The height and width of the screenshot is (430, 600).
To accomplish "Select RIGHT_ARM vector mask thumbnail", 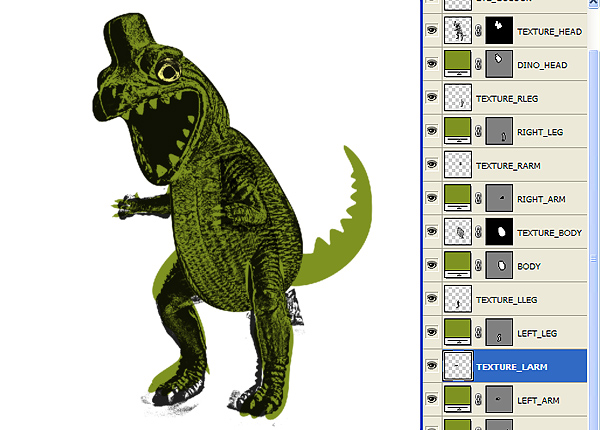I will click(x=499, y=198).
